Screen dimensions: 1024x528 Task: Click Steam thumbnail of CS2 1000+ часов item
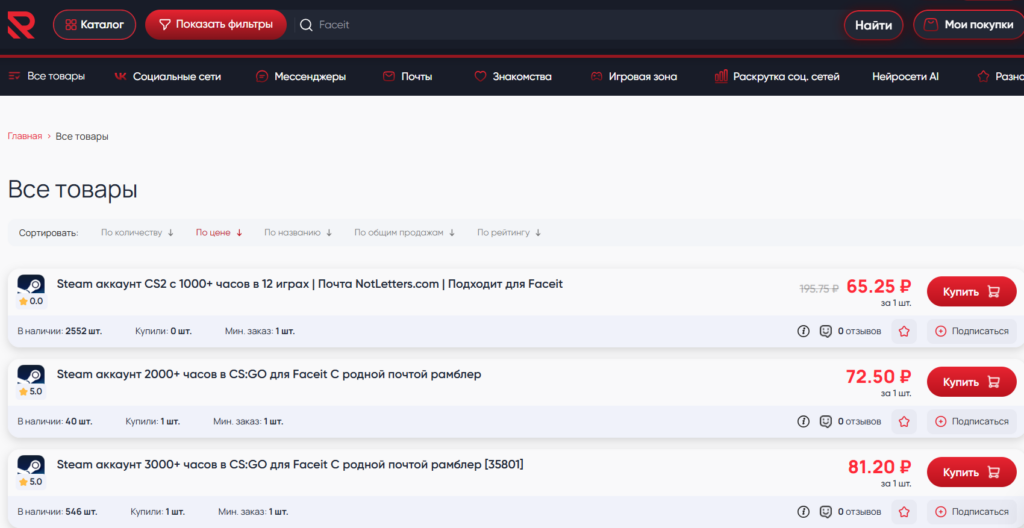pos(31,285)
